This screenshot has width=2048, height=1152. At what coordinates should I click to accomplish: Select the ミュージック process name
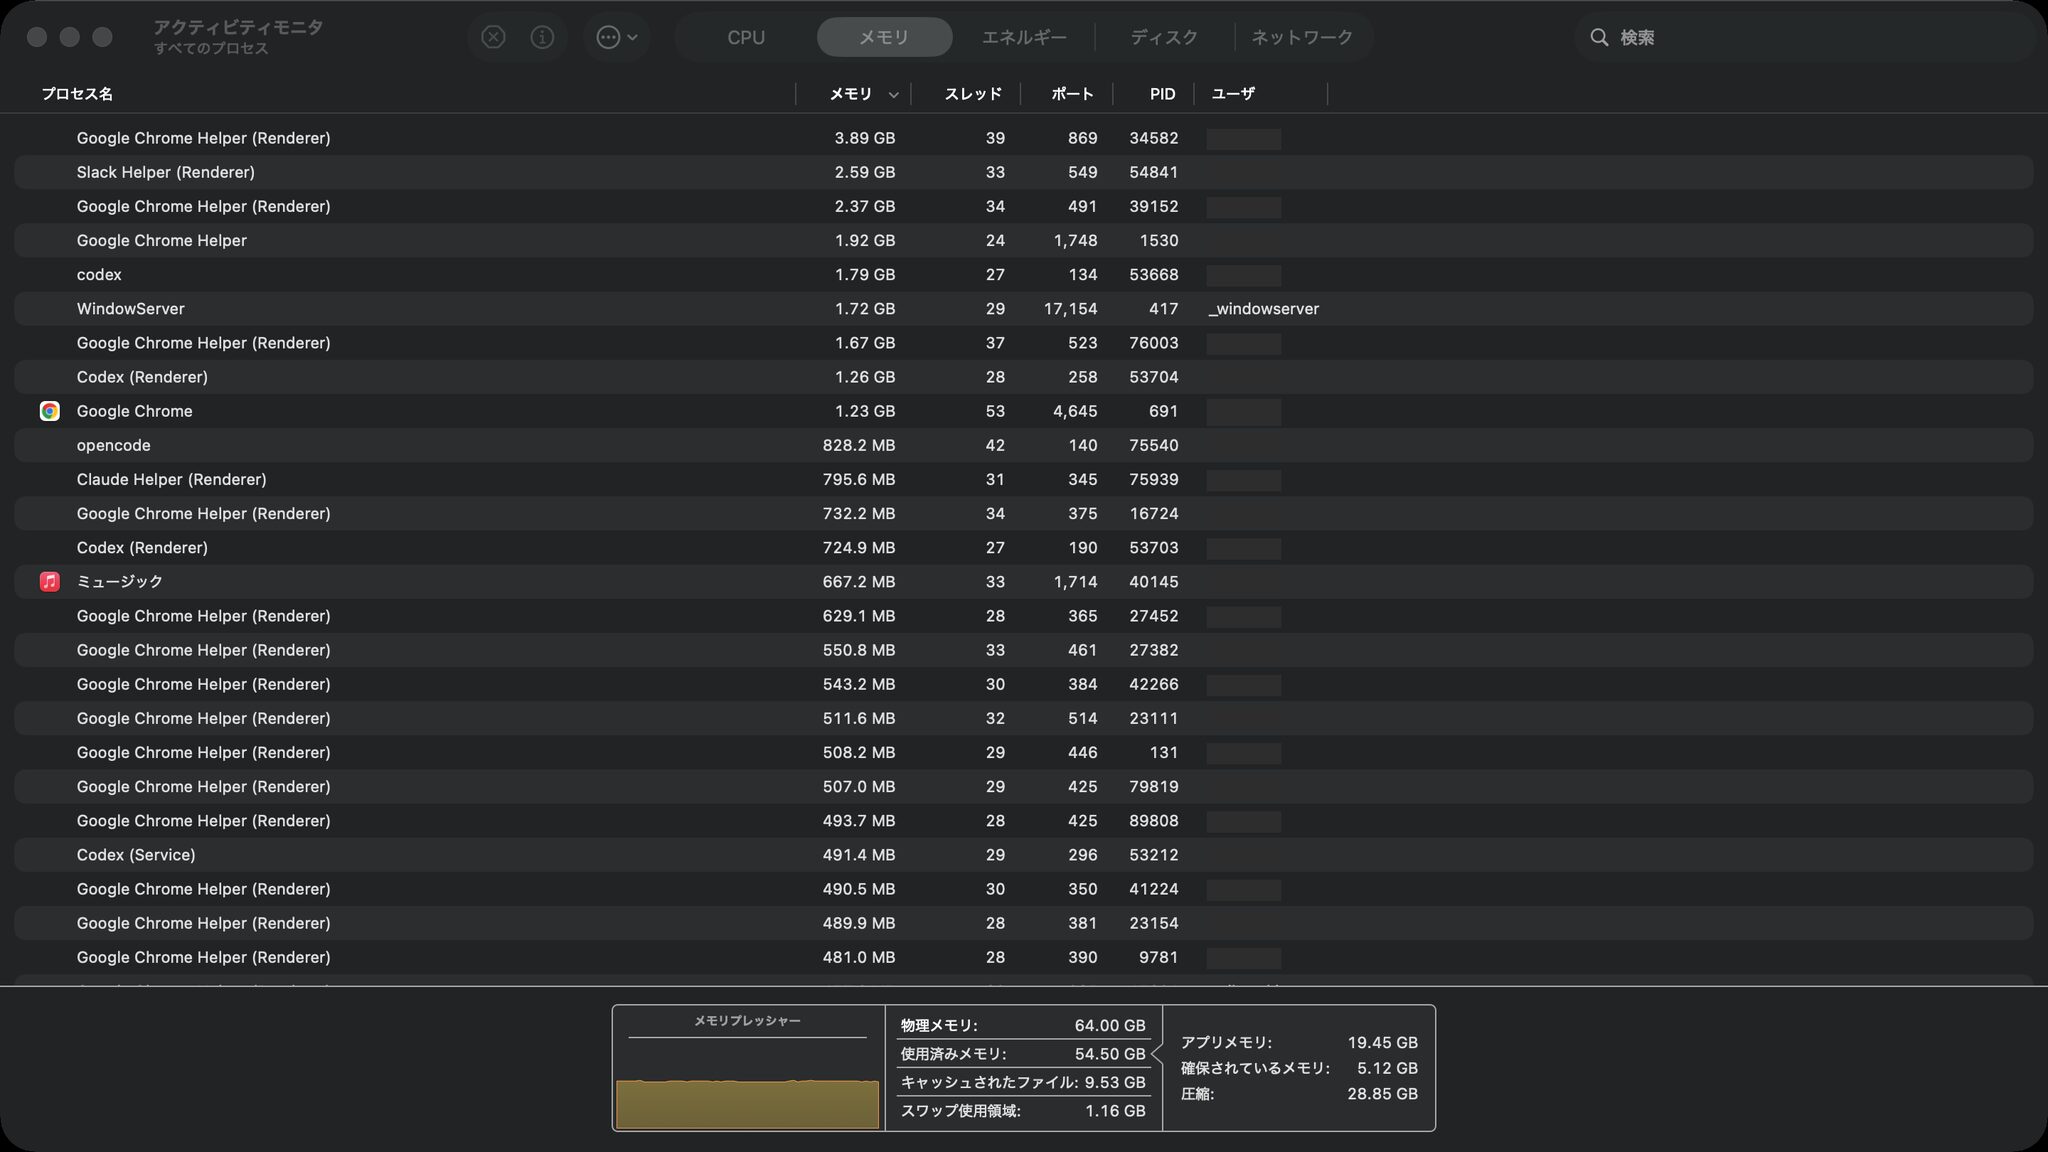click(120, 582)
